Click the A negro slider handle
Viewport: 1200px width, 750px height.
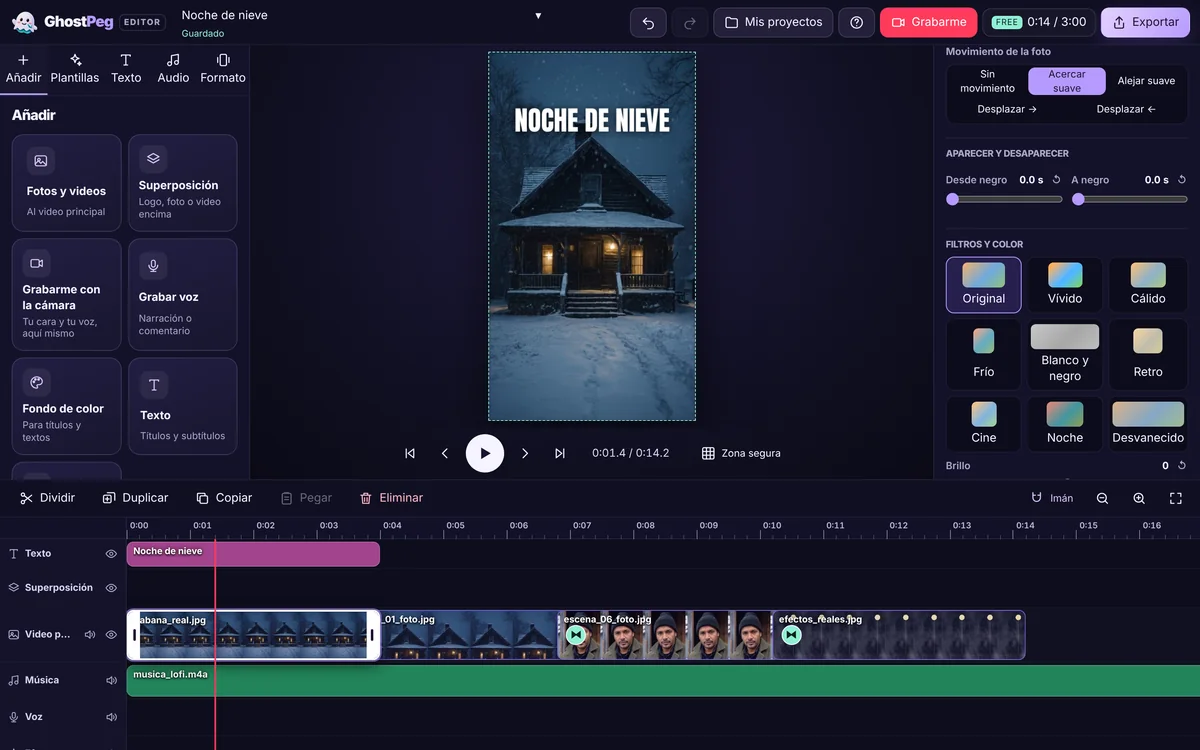tap(1078, 199)
